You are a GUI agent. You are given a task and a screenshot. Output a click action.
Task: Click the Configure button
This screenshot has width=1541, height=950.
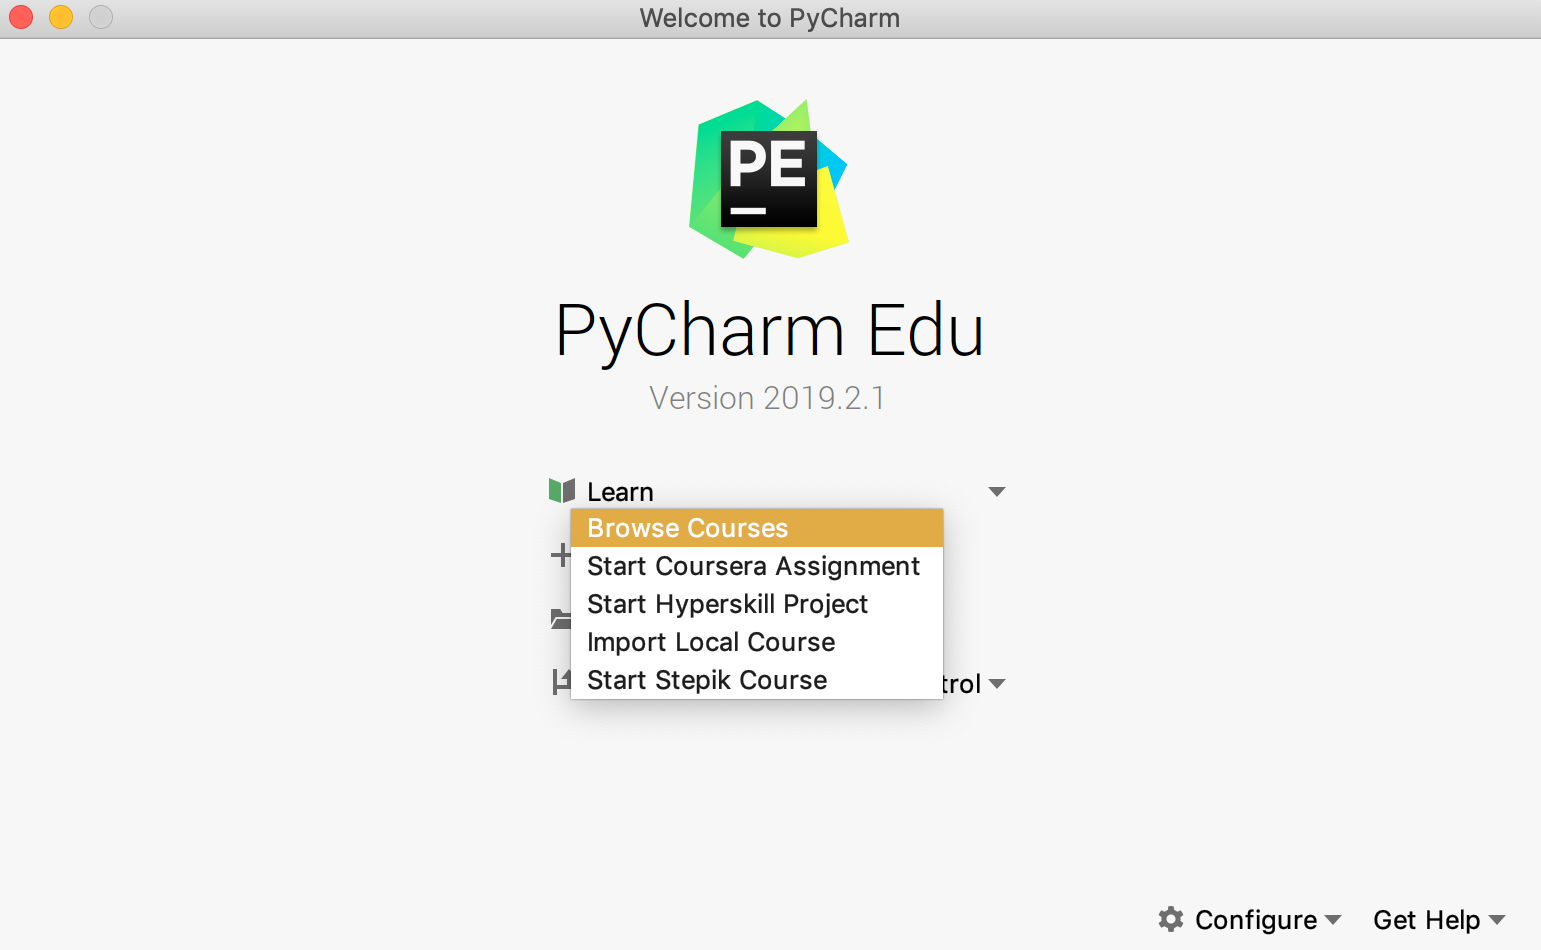[x=1256, y=919]
